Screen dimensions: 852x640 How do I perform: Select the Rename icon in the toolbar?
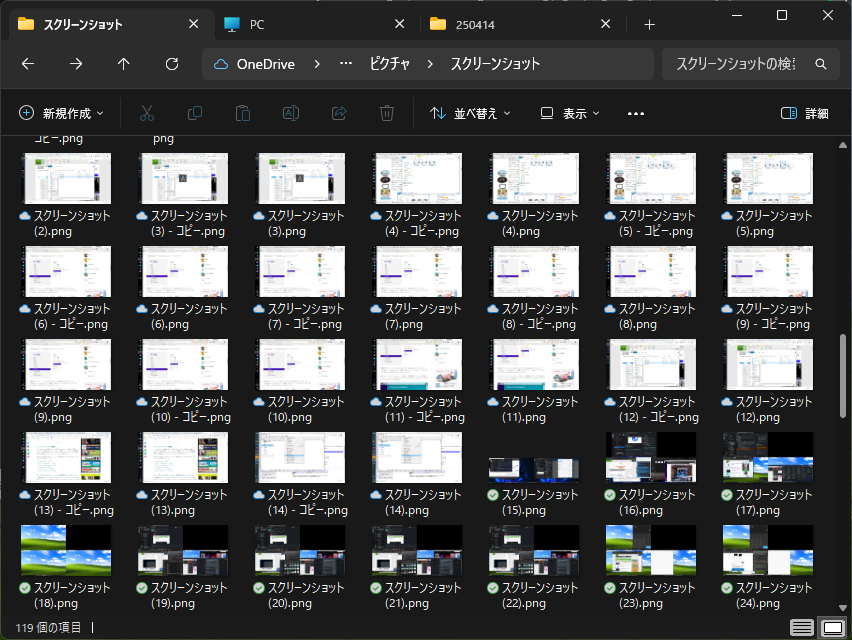(290, 113)
